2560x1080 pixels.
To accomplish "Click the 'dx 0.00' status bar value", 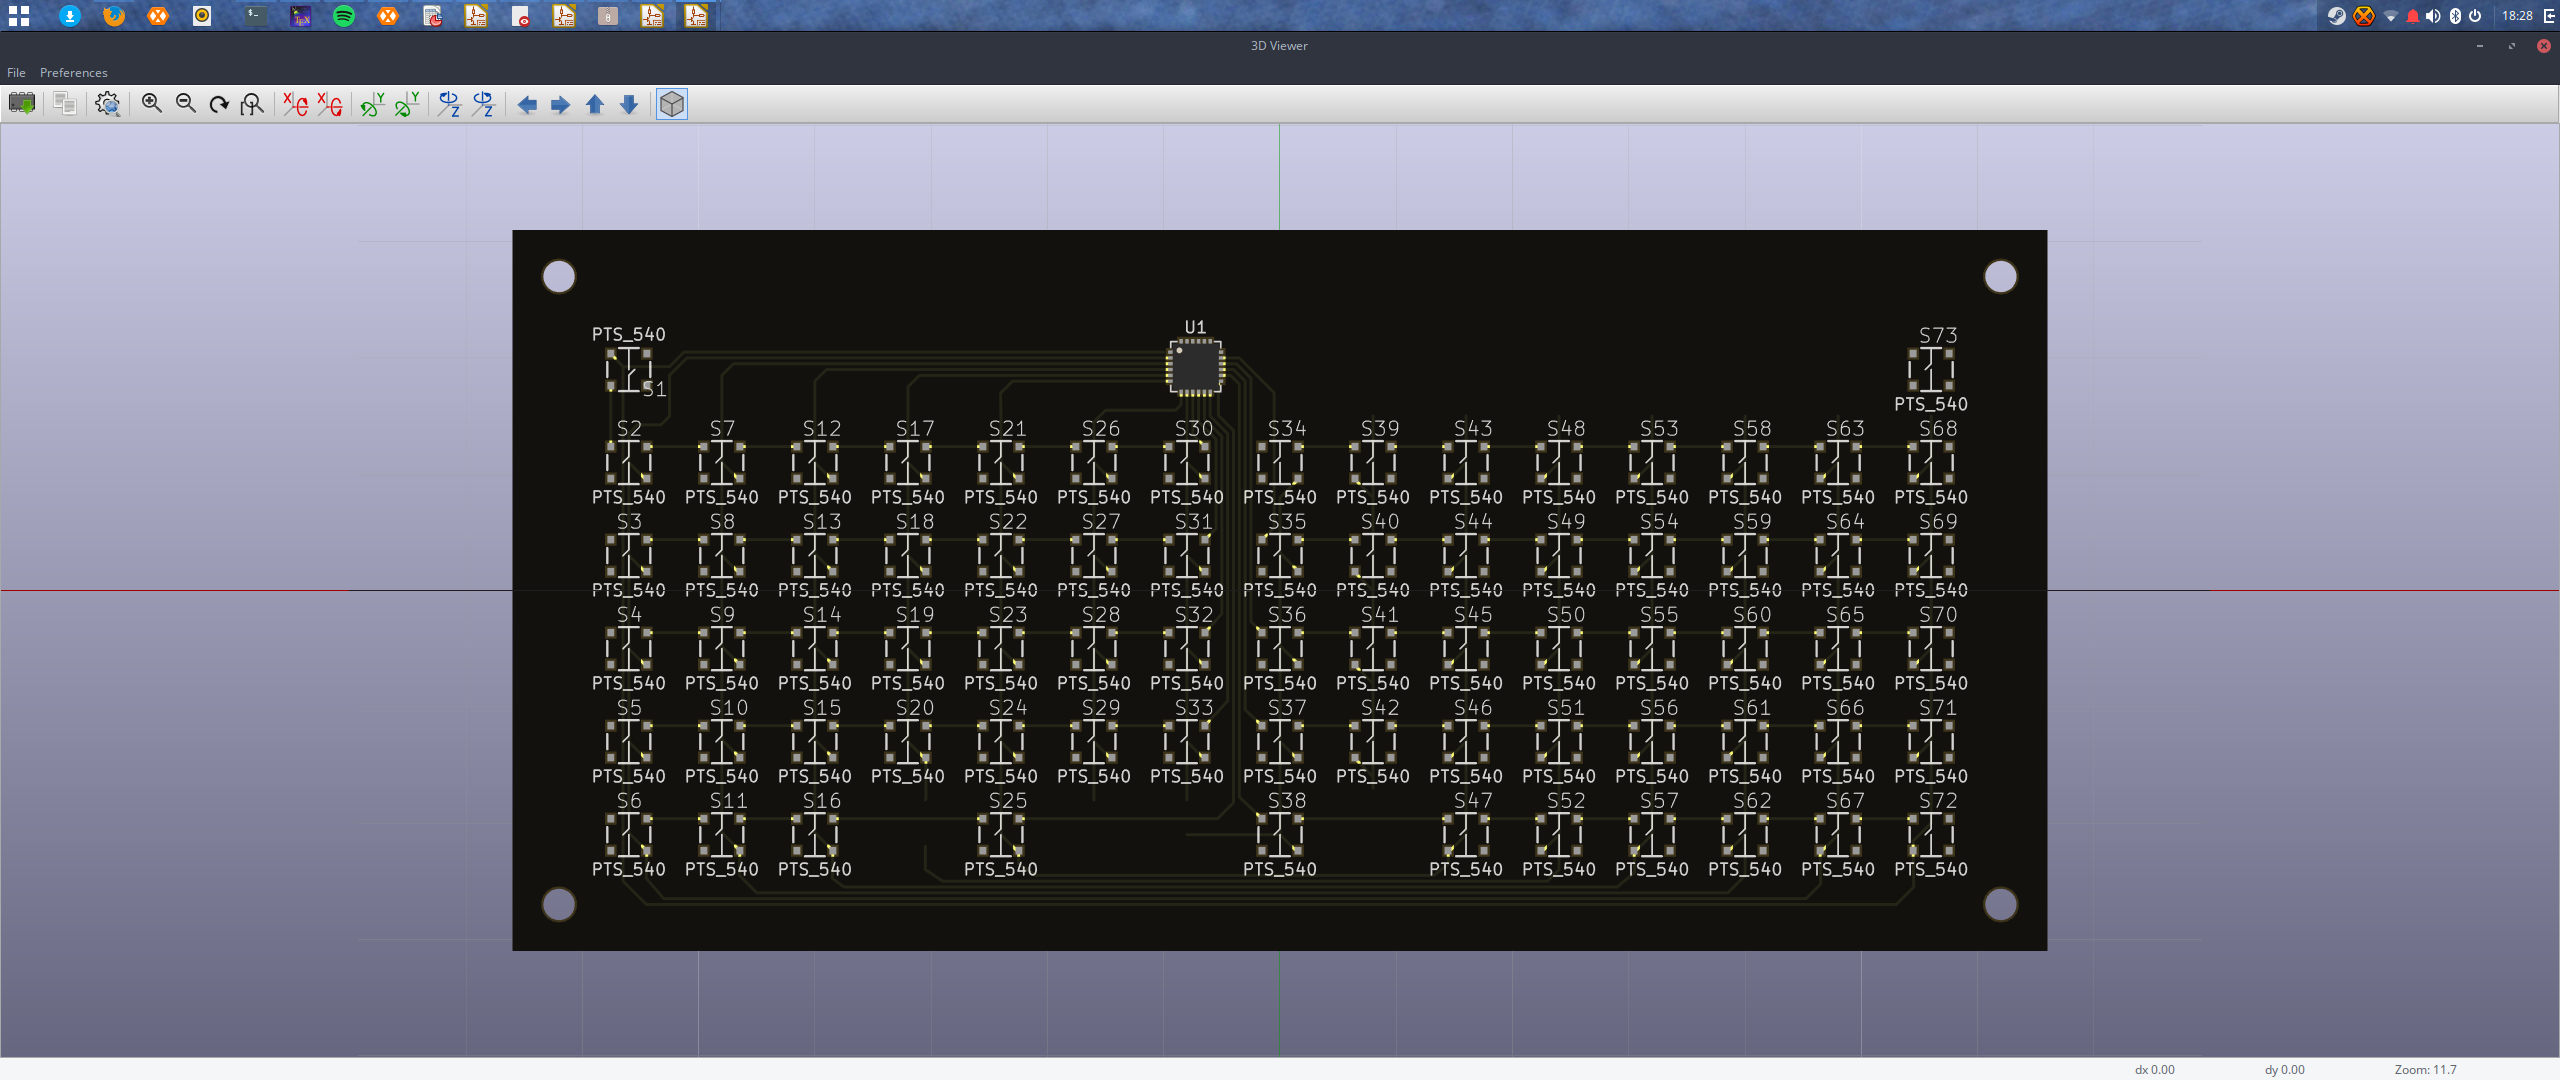I will point(2155,1069).
